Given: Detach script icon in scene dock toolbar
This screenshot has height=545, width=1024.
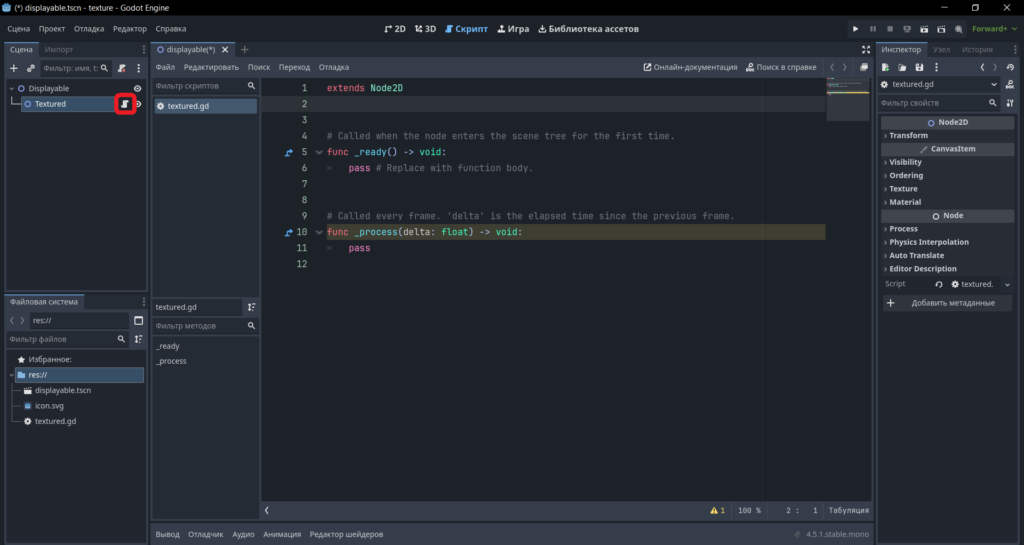Looking at the screenshot, I should 121,68.
